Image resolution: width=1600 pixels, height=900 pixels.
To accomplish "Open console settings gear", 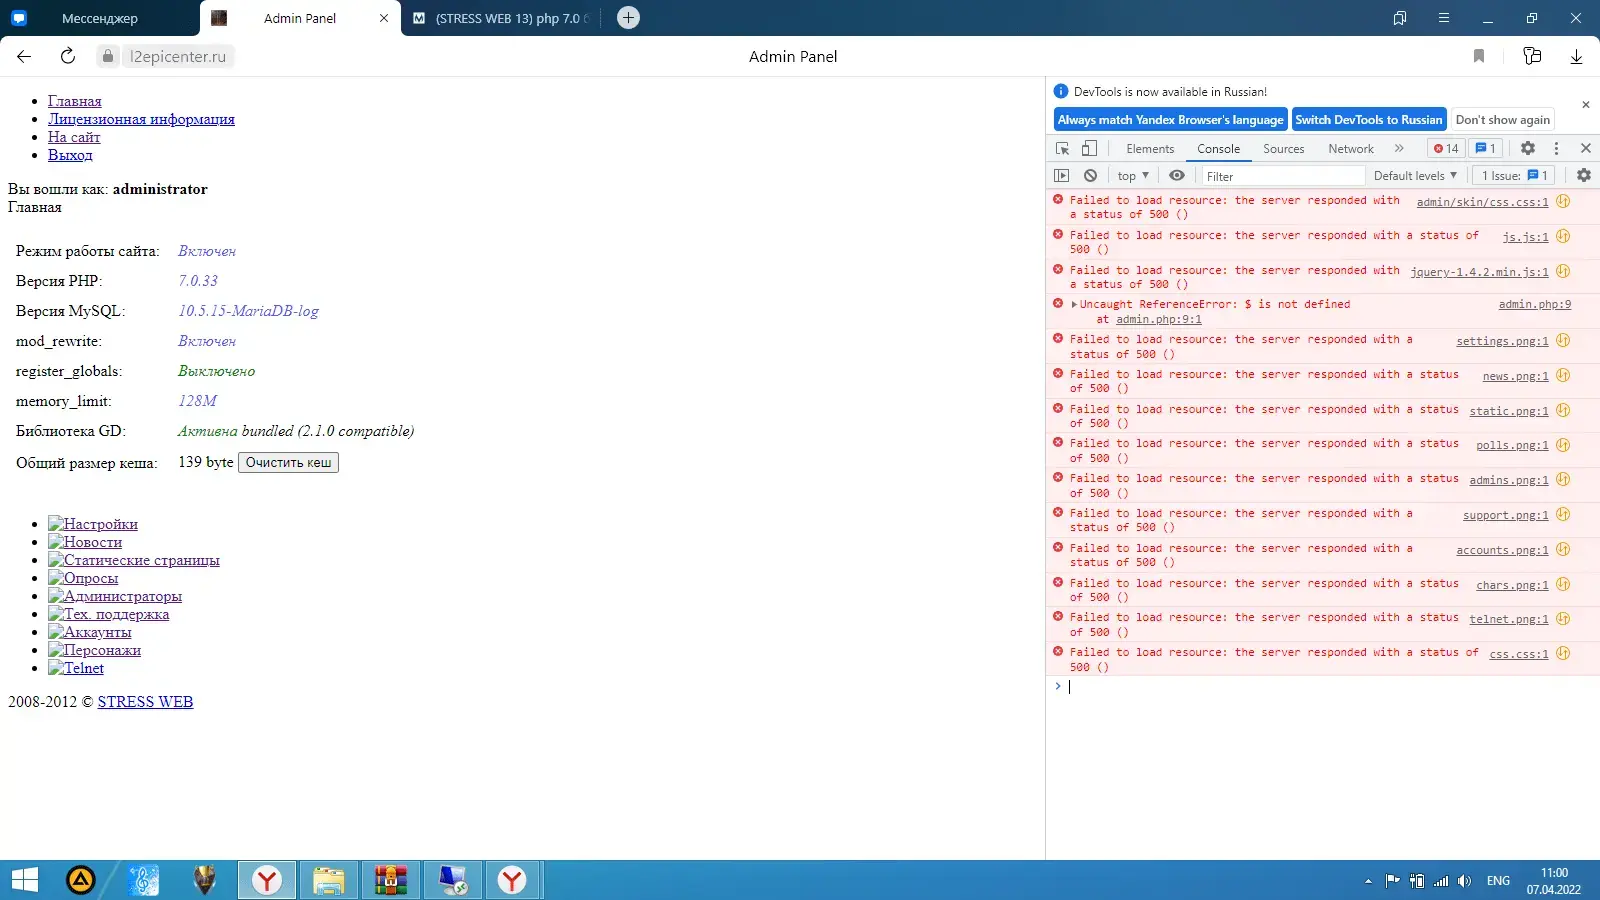I will 1584,175.
